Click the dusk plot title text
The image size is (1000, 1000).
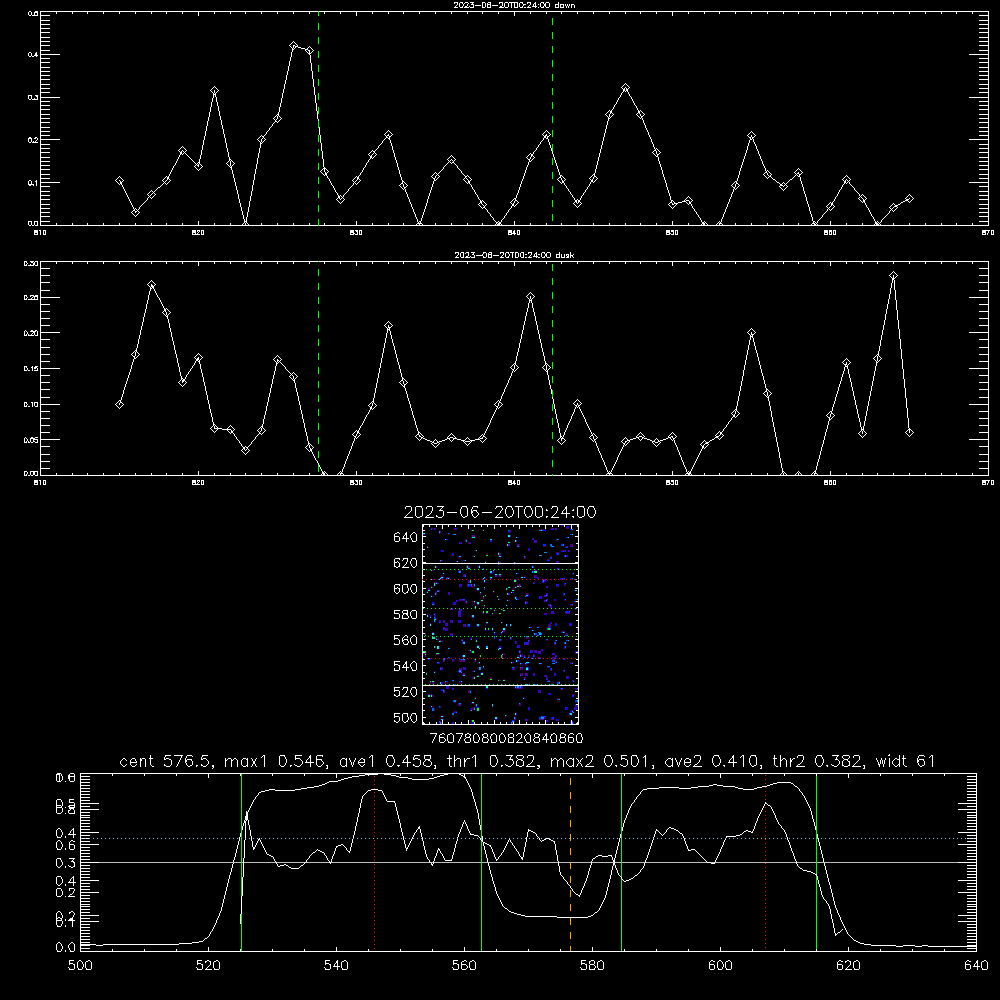(514, 255)
